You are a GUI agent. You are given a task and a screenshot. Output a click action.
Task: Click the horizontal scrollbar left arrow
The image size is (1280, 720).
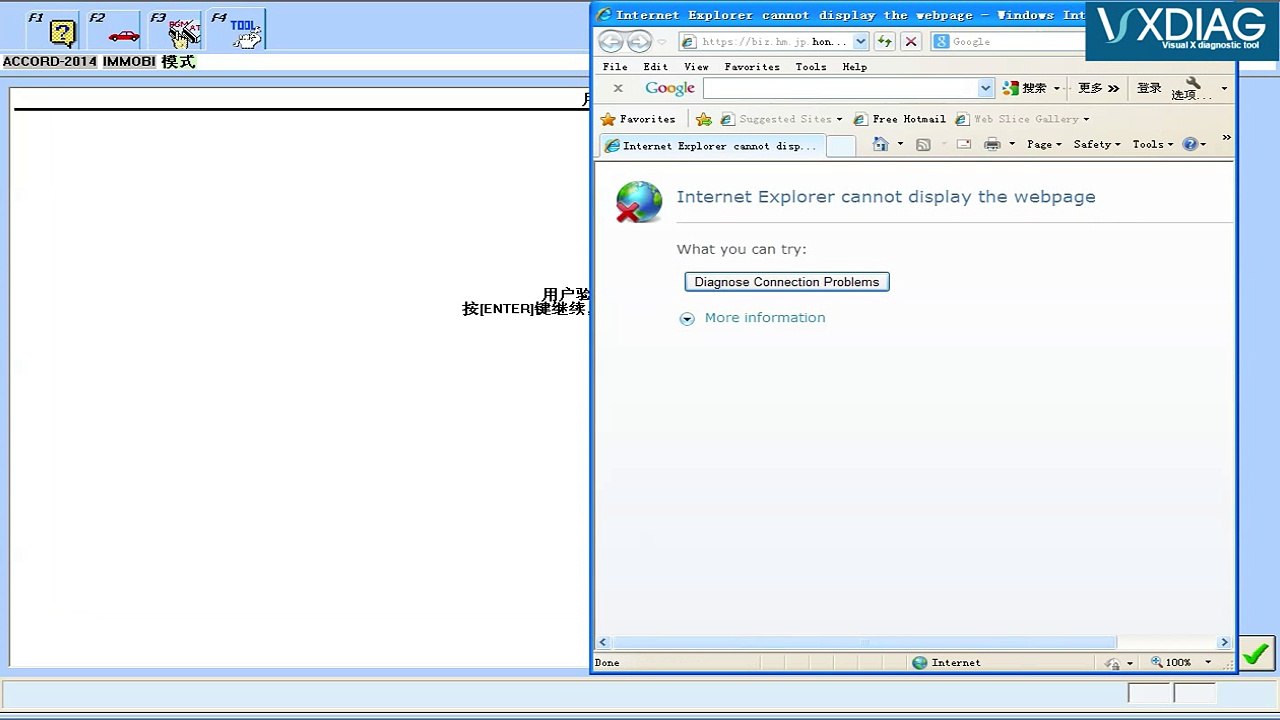coord(603,642)
